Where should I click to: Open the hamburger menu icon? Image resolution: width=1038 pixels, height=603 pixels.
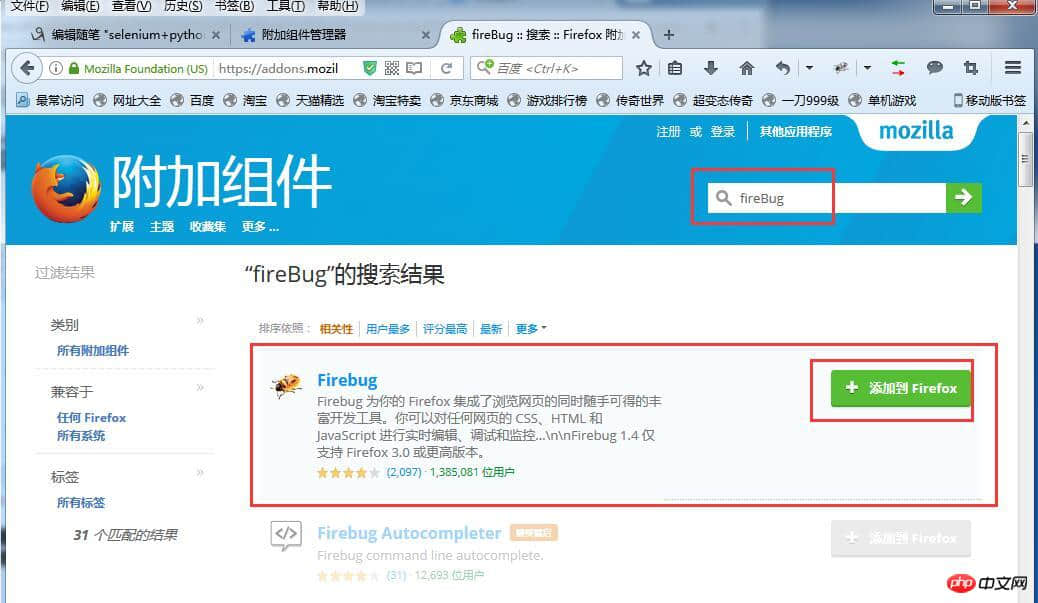(x=1012, y=68)
